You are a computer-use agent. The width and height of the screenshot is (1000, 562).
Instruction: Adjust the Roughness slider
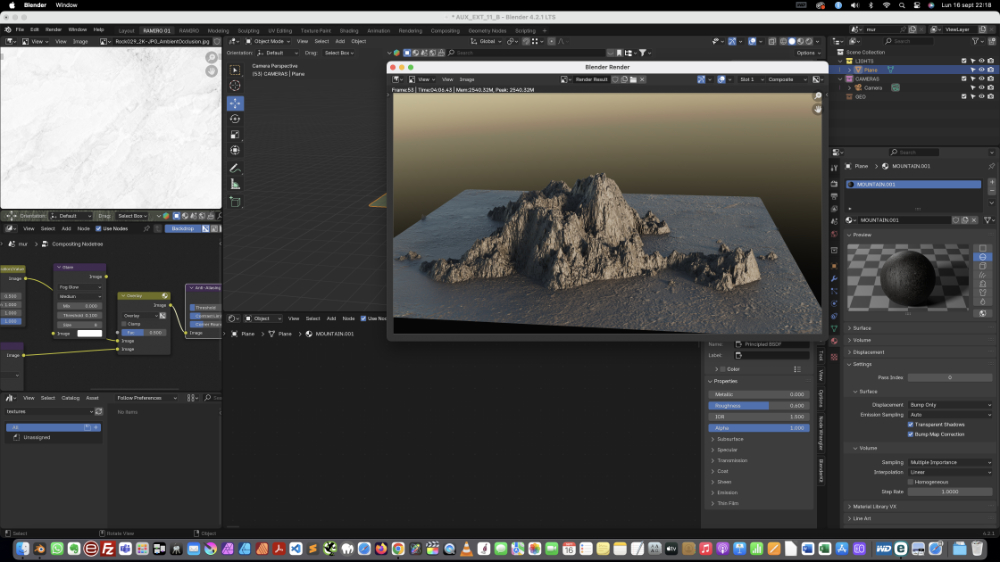click(x=758, y=405)
